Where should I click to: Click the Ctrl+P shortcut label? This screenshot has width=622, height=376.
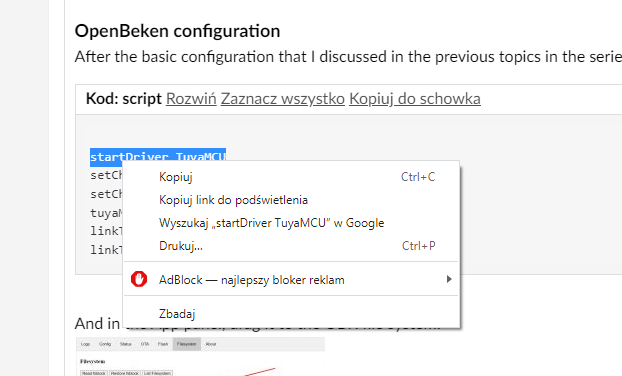point(419,246)
